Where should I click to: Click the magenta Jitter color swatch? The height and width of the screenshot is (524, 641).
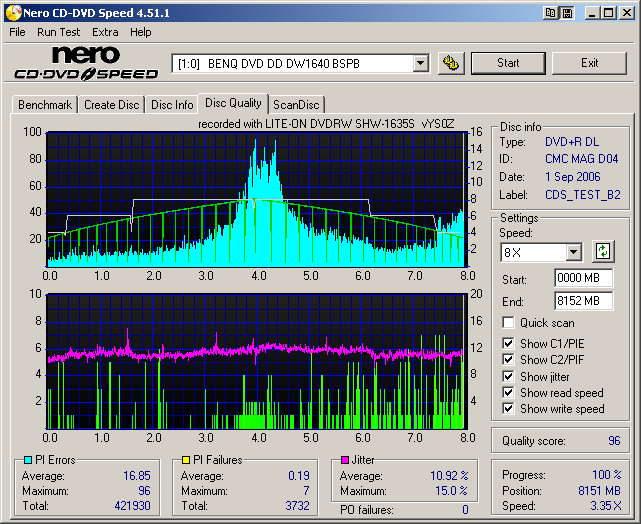(x=345, y=460)
